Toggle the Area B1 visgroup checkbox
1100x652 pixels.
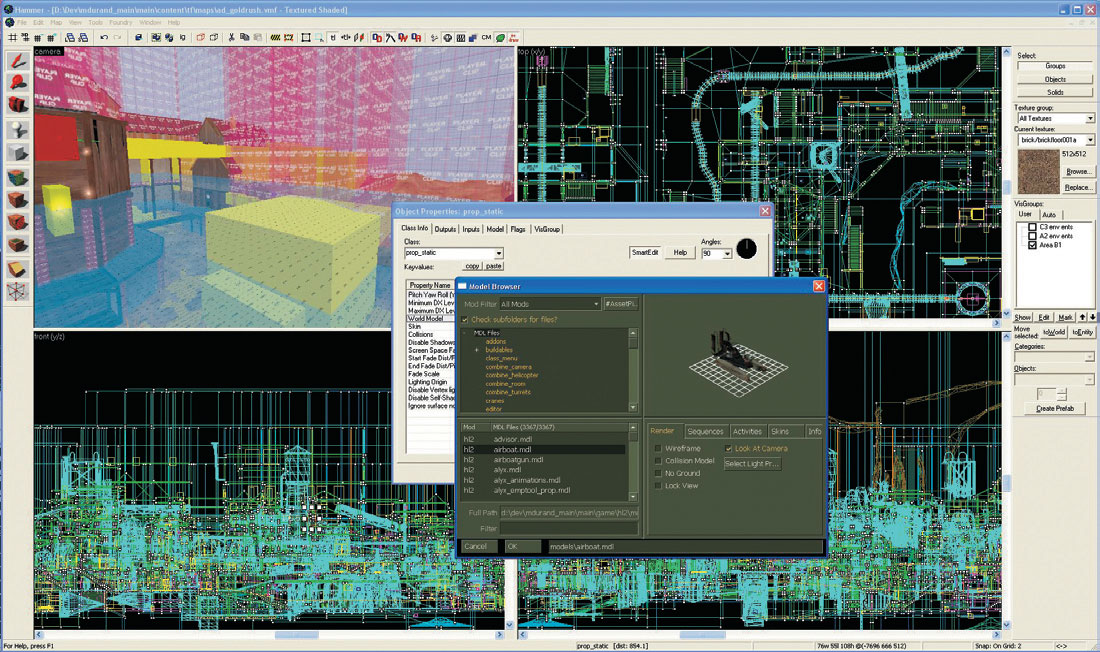[x=1032, y=245]
